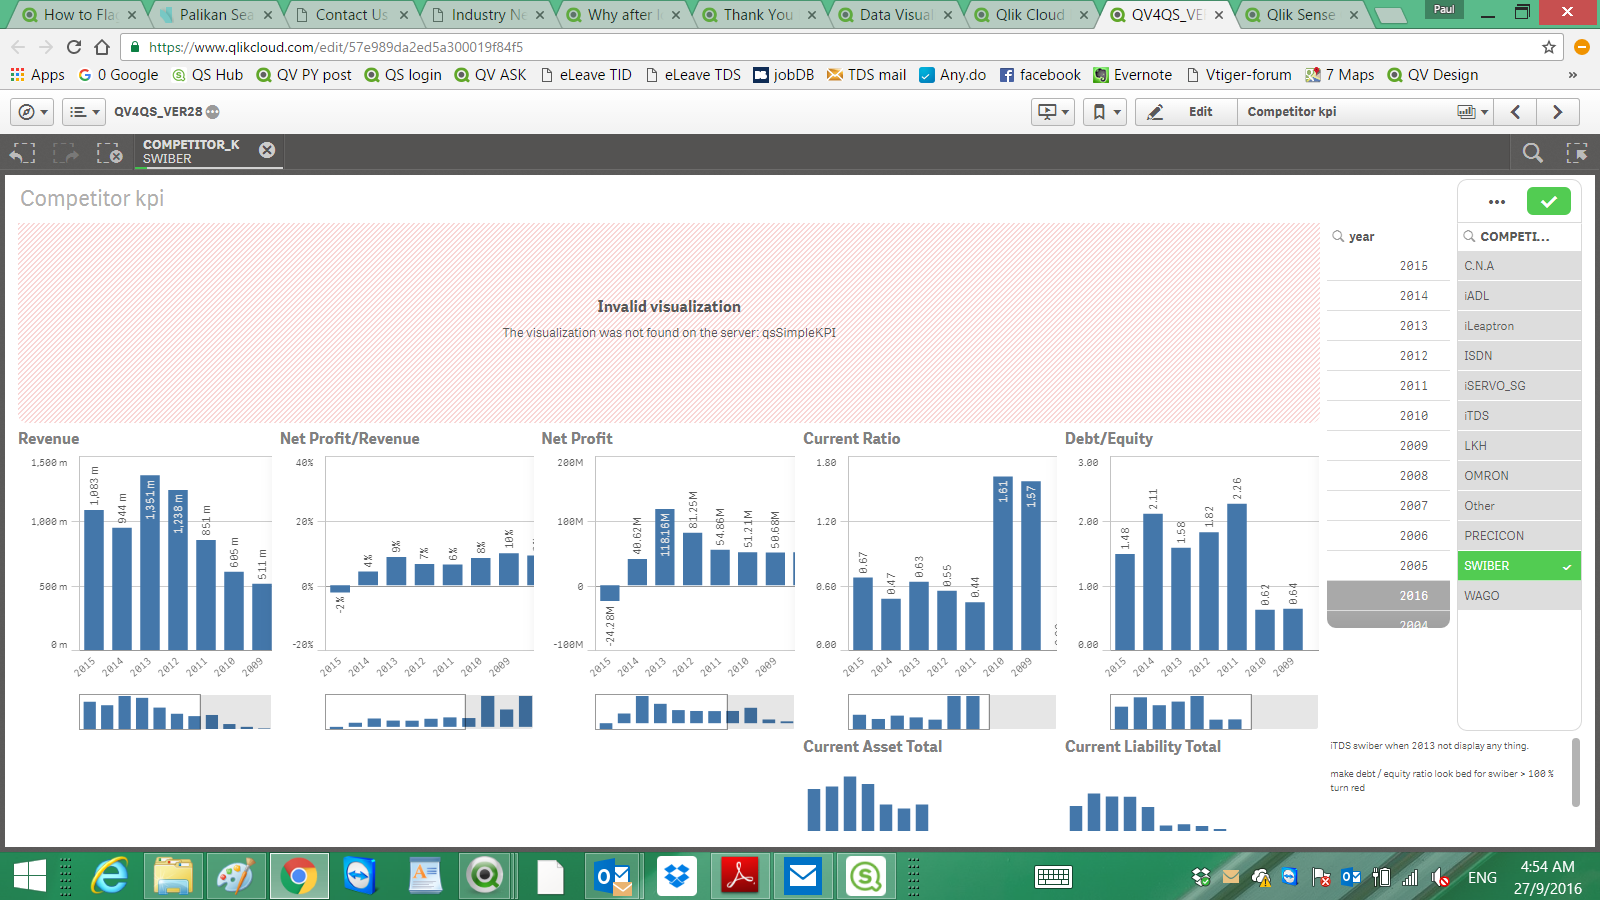Select WAGO in competitor list
The width and height of the screenshot is (1600, 900).
click(1519, 596)
